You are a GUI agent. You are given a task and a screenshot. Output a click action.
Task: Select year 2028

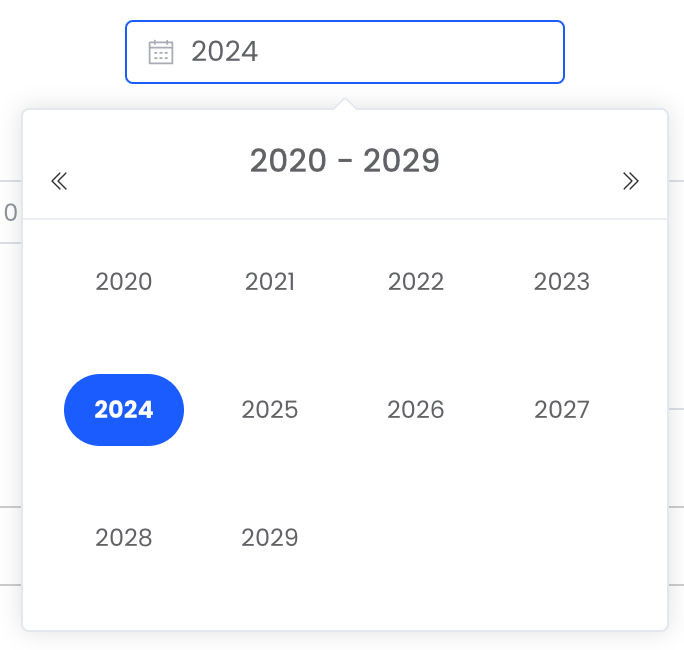tap(124, 537)
